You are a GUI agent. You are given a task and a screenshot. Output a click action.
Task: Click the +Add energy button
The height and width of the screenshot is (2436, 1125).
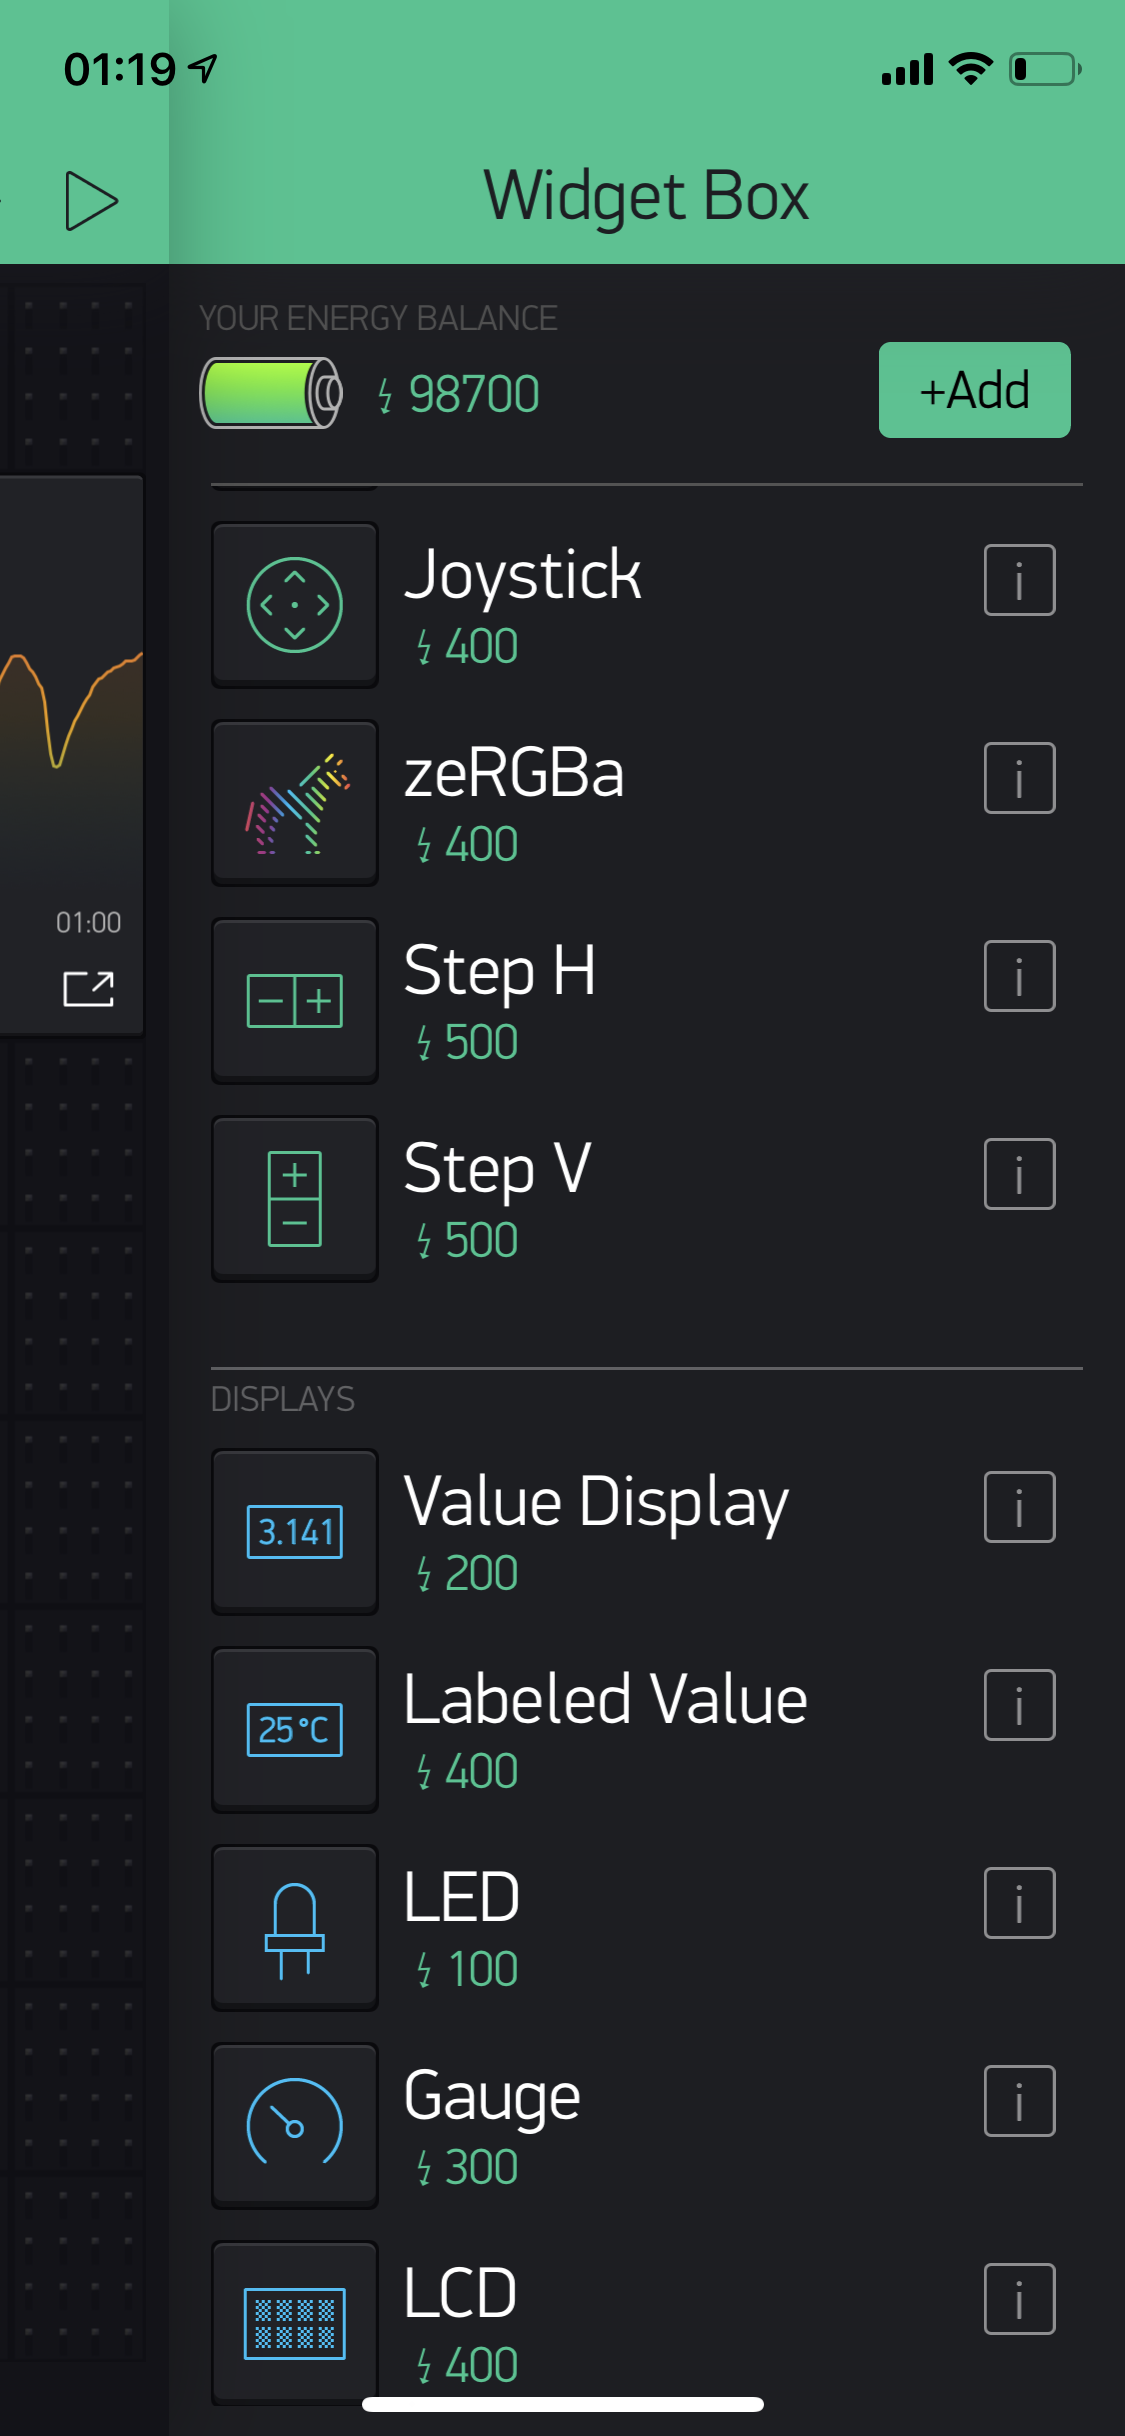[x=974, y=390]
